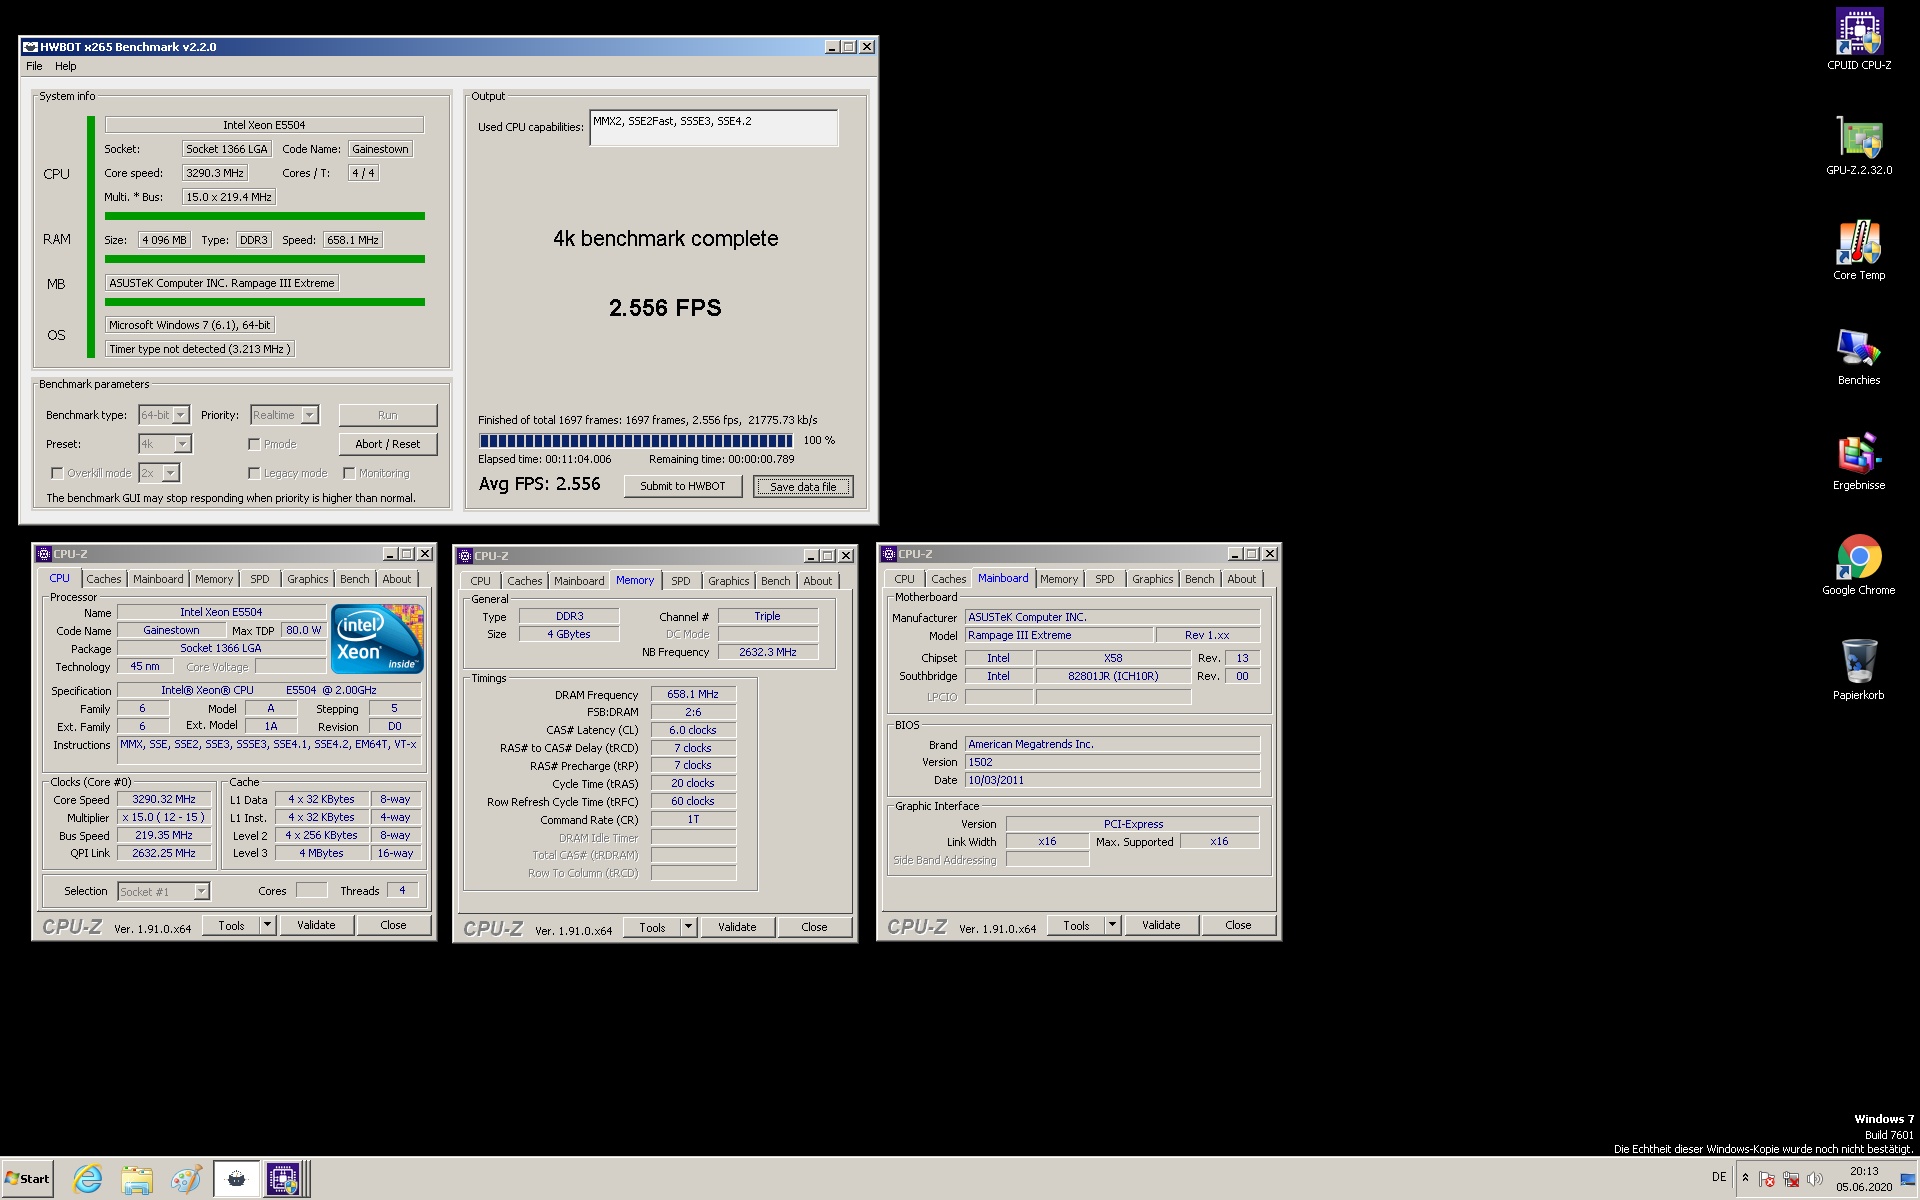Viewport: 1920px width, 1200px height.
Task: Open the Overkill 2x dropdown
Action: tap(170, 473)
